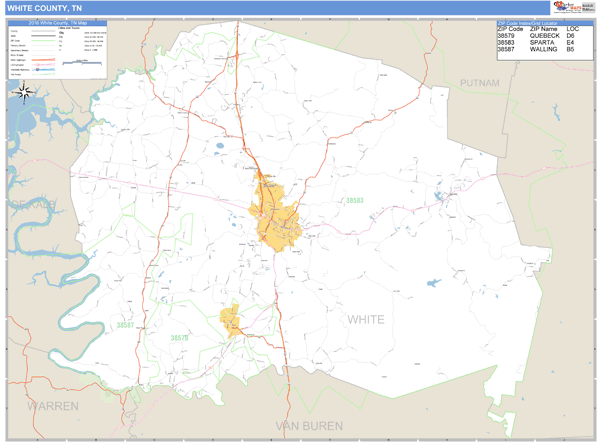Click the green "38579" ZIP label on map
Viewport: 600px width, 442px height.
click(179, 338)
